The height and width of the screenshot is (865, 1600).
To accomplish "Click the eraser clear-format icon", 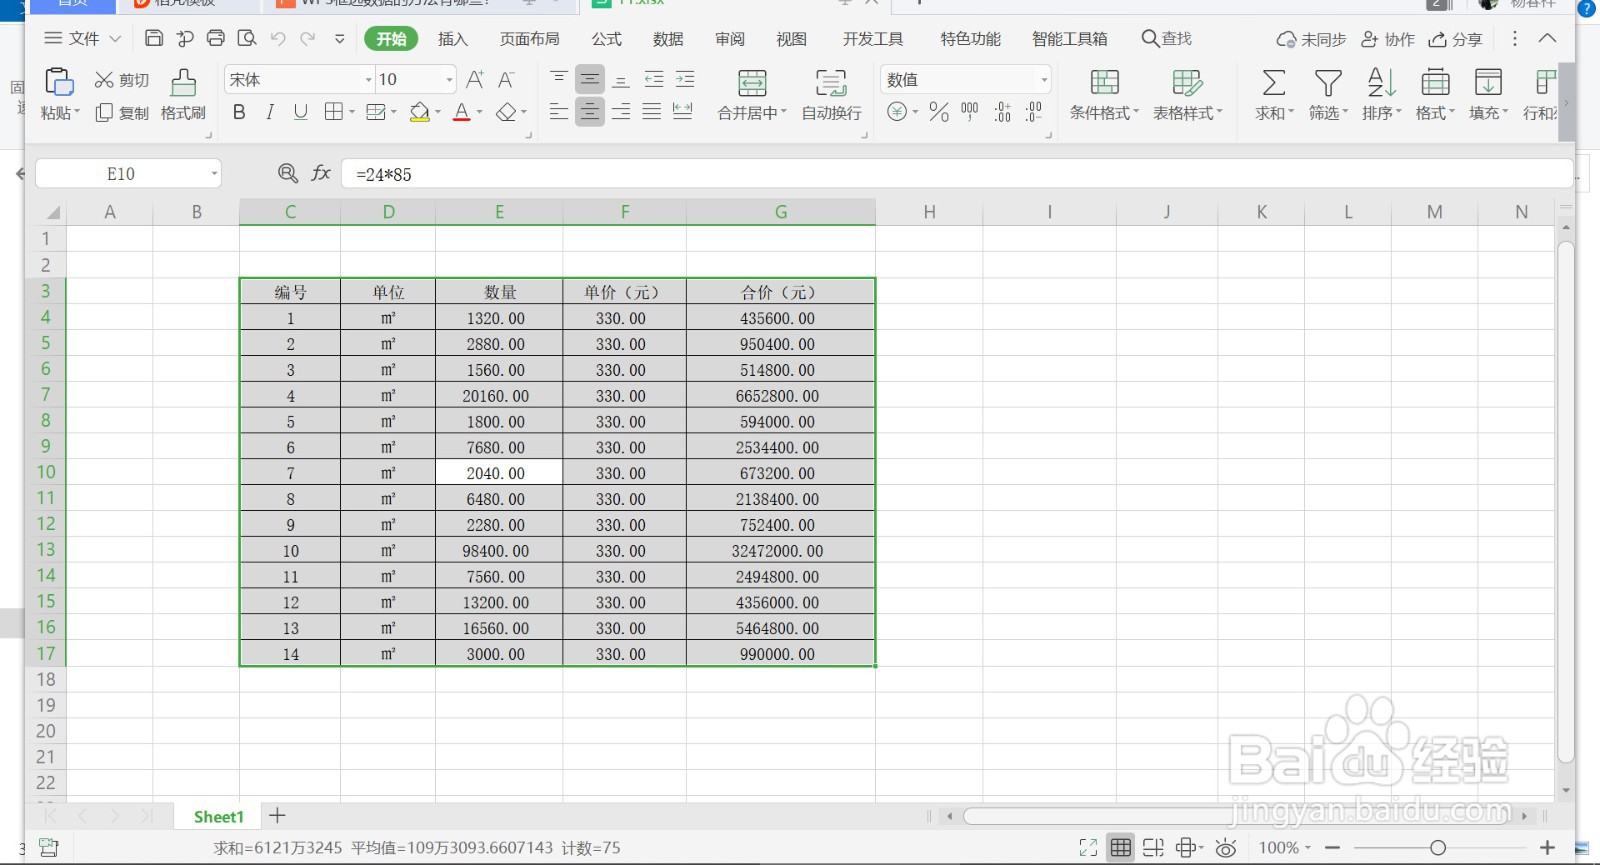I will (507, 112).
